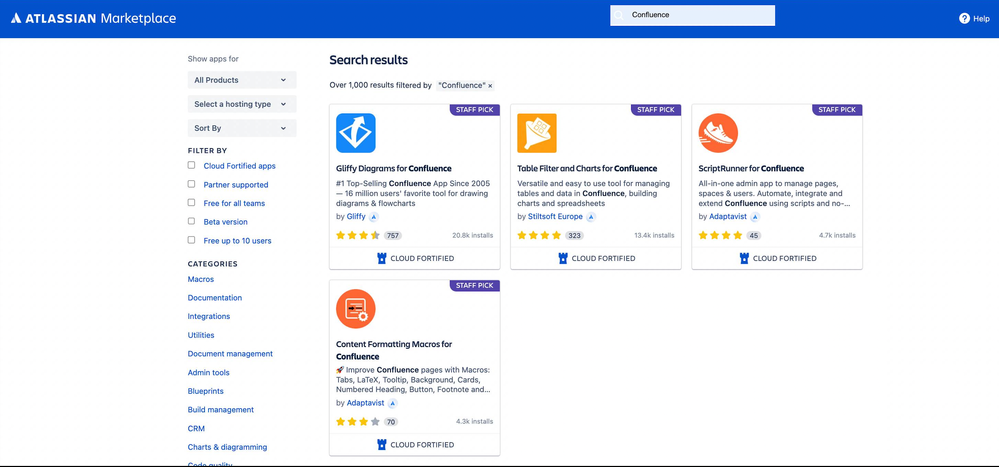Select the Free up to 10 users checkbox
This screenshot has width=999, height=467.
(191, 240)
